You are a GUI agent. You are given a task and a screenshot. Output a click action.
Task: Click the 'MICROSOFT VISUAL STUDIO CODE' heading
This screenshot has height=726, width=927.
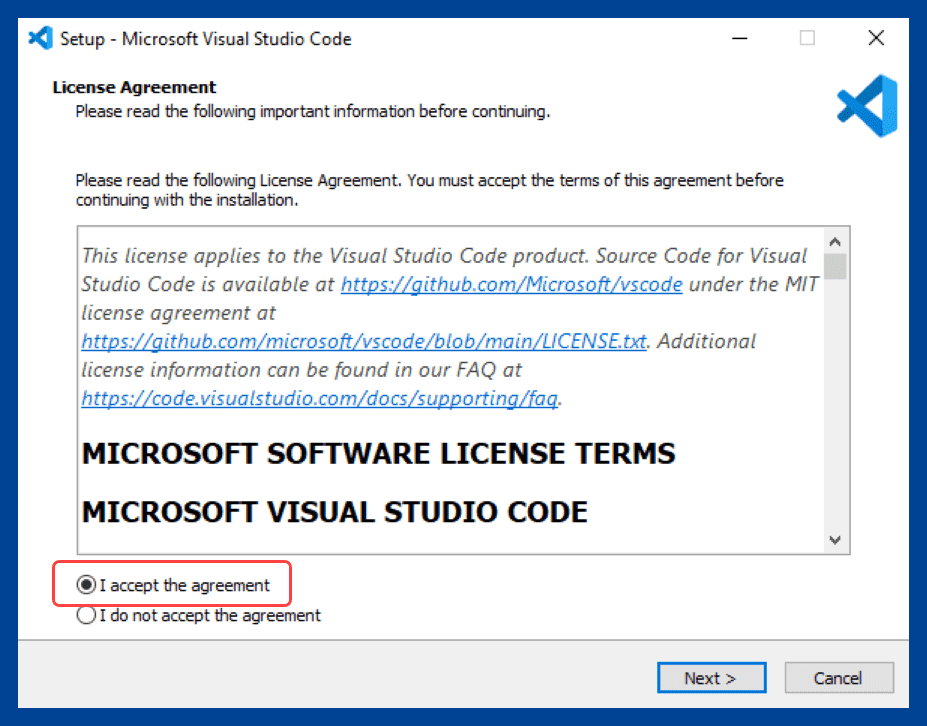(335, 511)
